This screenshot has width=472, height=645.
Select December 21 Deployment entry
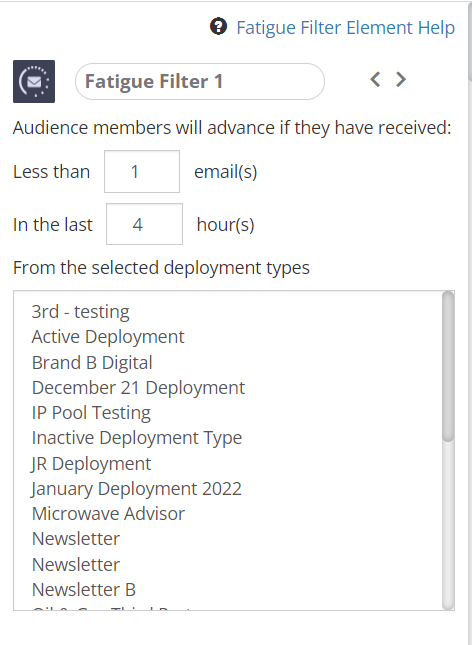click(138, 388)
